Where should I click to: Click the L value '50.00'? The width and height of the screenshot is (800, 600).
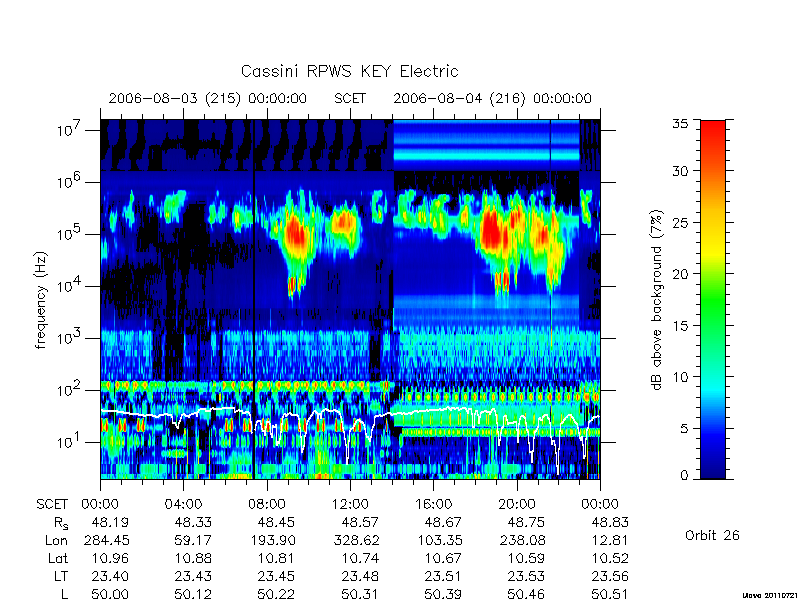pyautogui.click(x=110, y=594)
